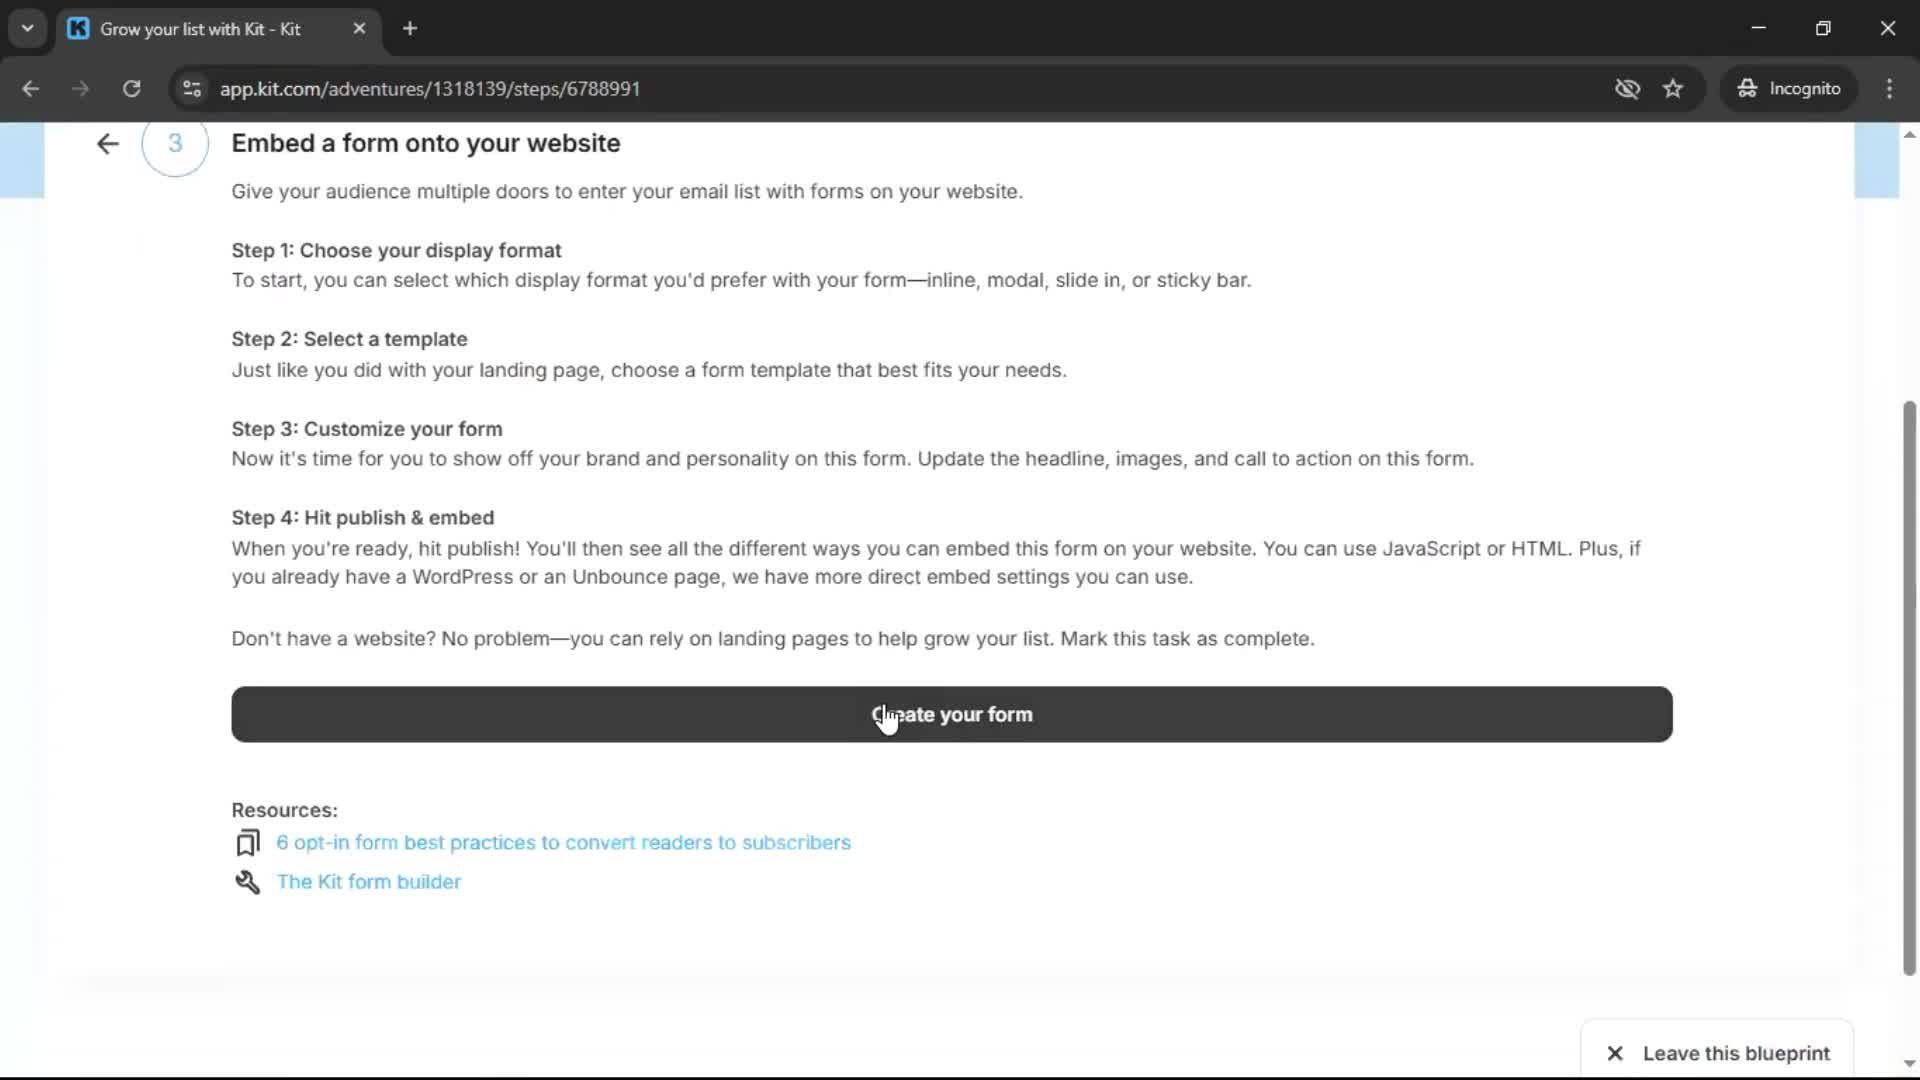Viewport: 1920px width, 1080px height.
Task: Toggle the bookmark star for this page
Action: click(x=1674, y=88)
